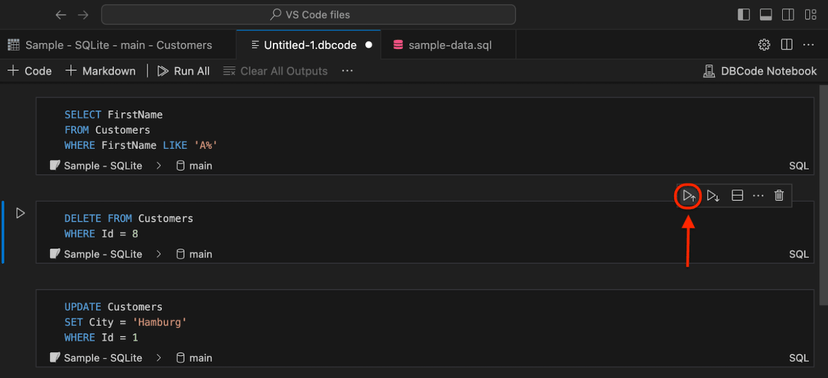Open the customize layout icon
Screen dimensions: 828x378
pyautogui.click(x=810, y=15)
